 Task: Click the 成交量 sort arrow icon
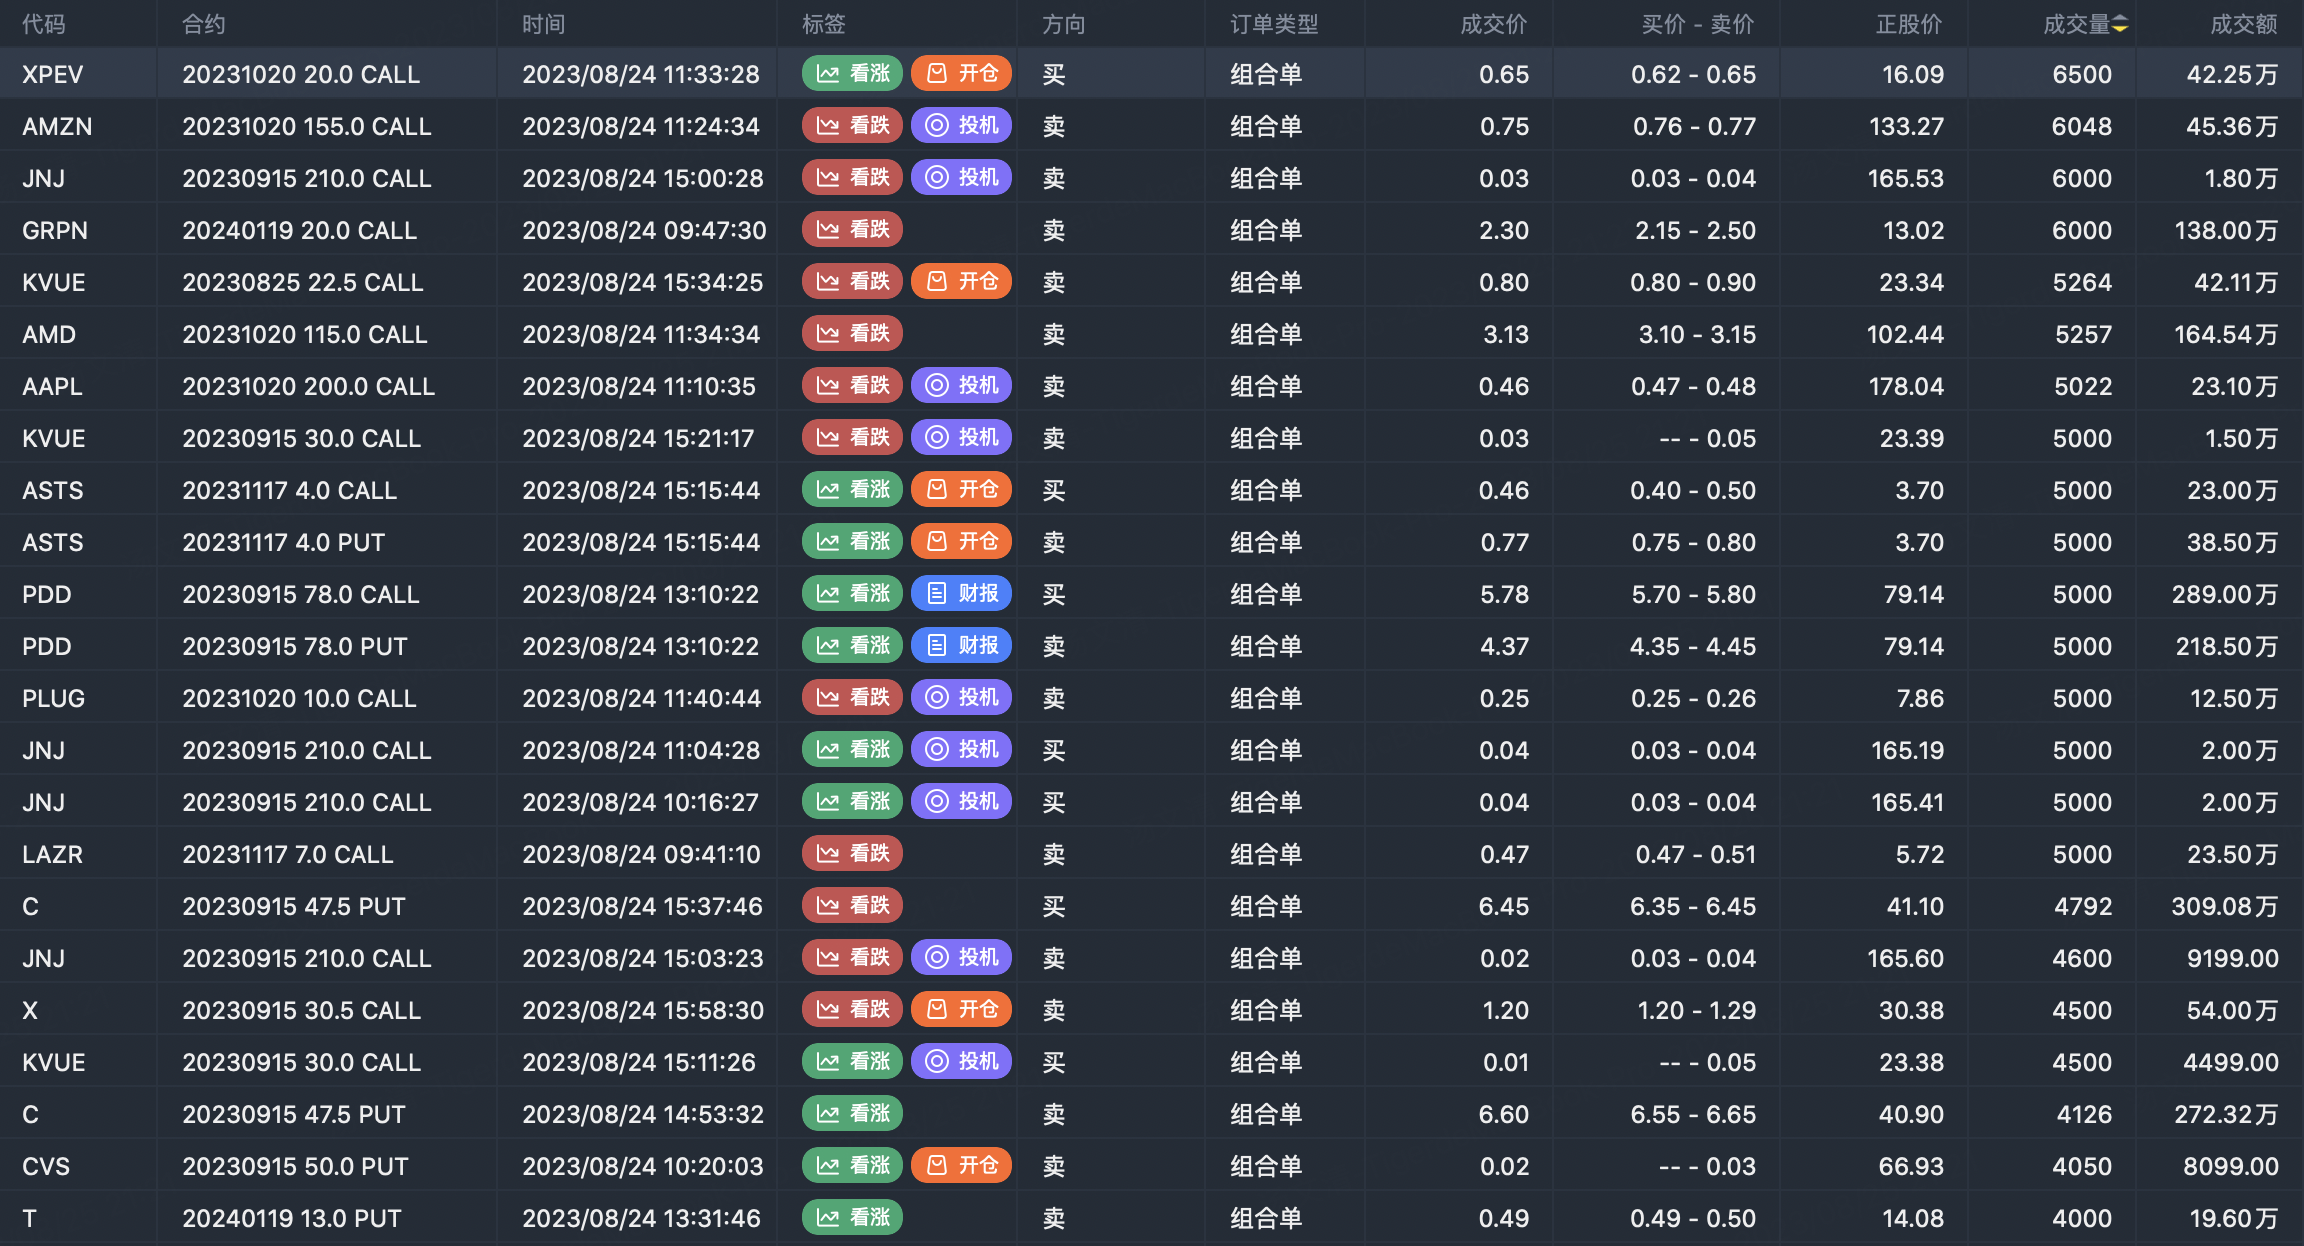(2119, 25)
